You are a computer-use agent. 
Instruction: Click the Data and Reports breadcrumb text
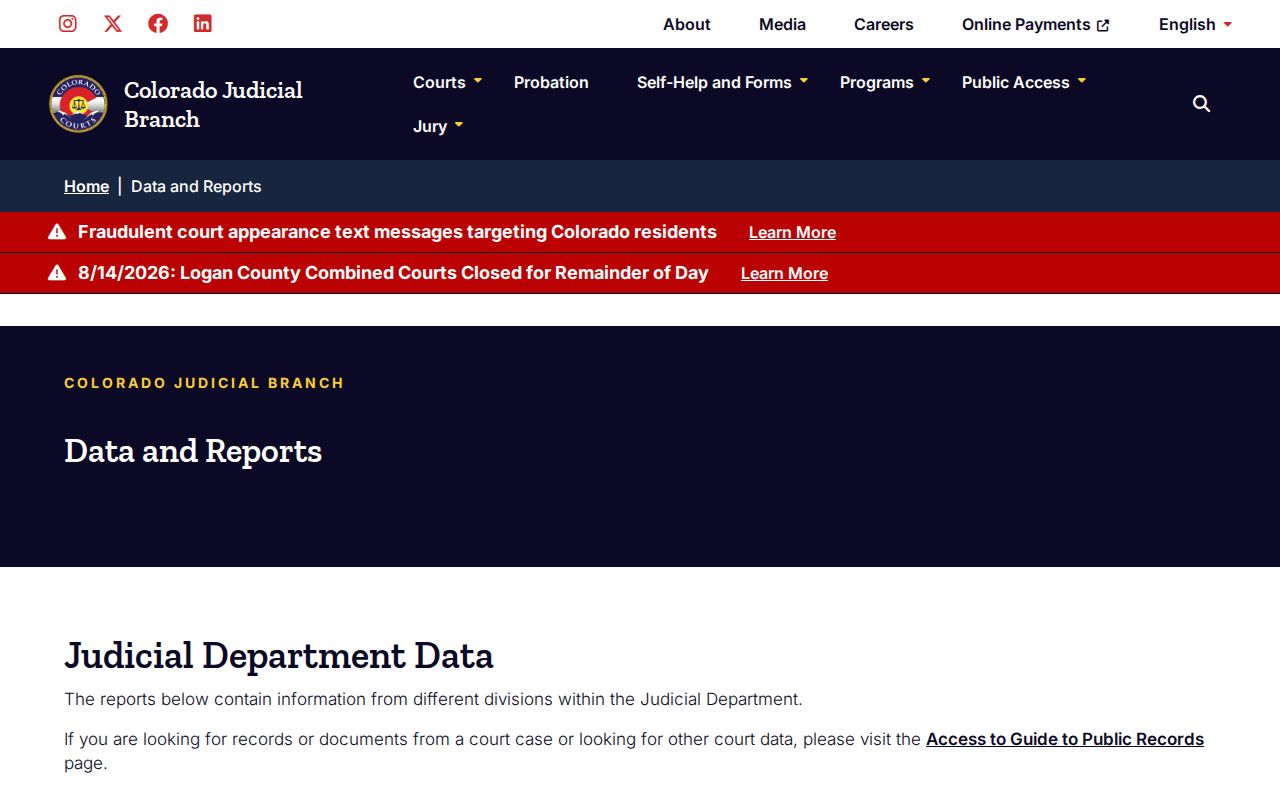tap(196, 186)
